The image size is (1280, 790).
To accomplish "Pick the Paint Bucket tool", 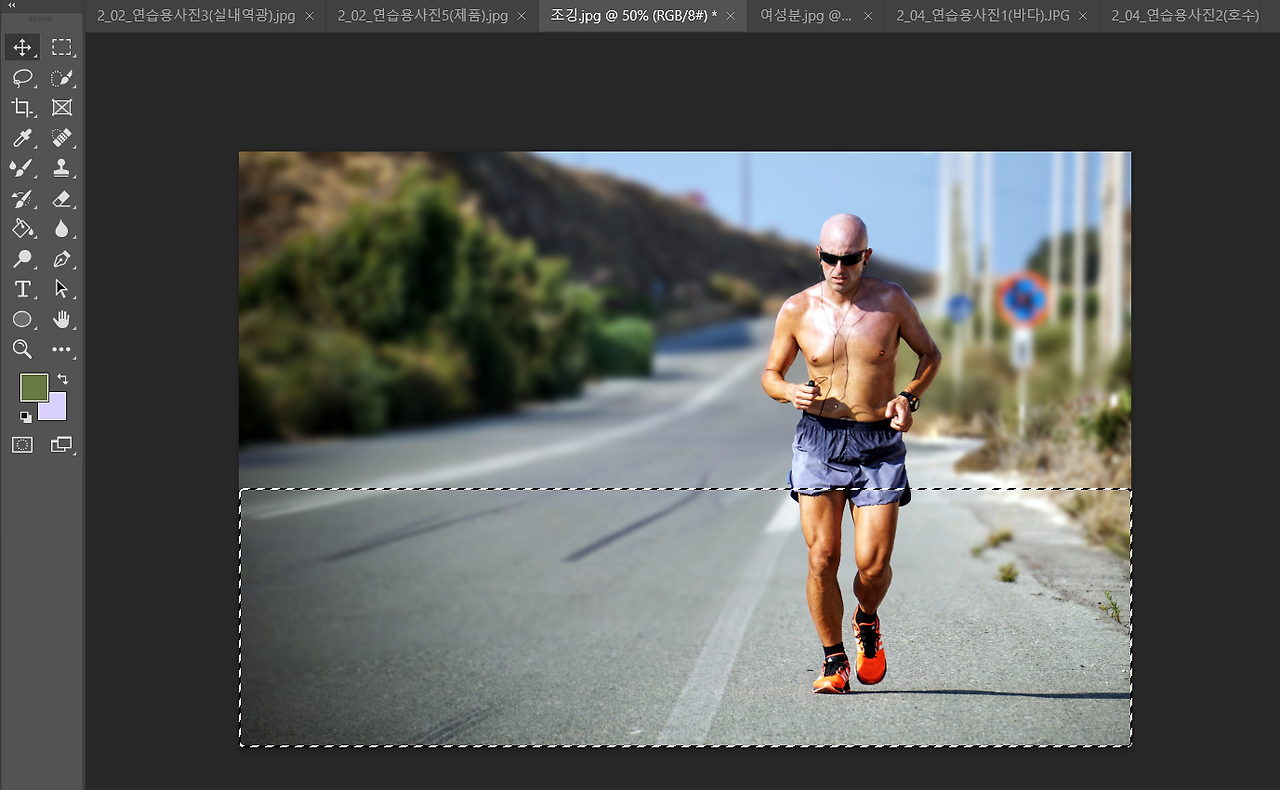I will pos(22,229).
